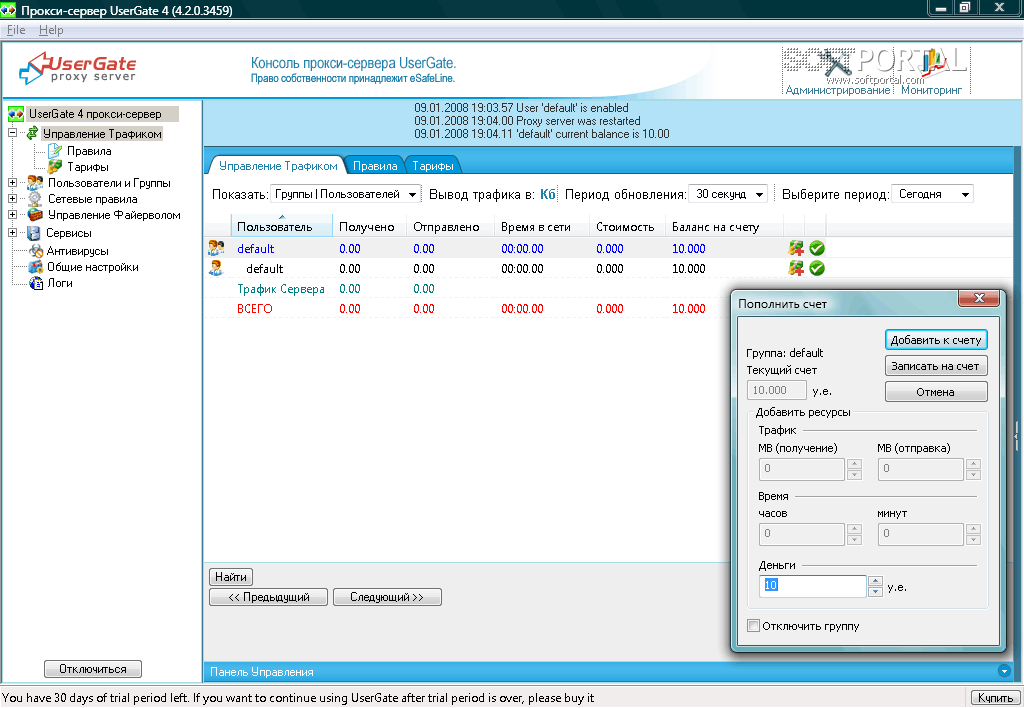Click the Управление Файерволом icon
The height and width of the screenshot is (708, 1024).
click(35, 215)
